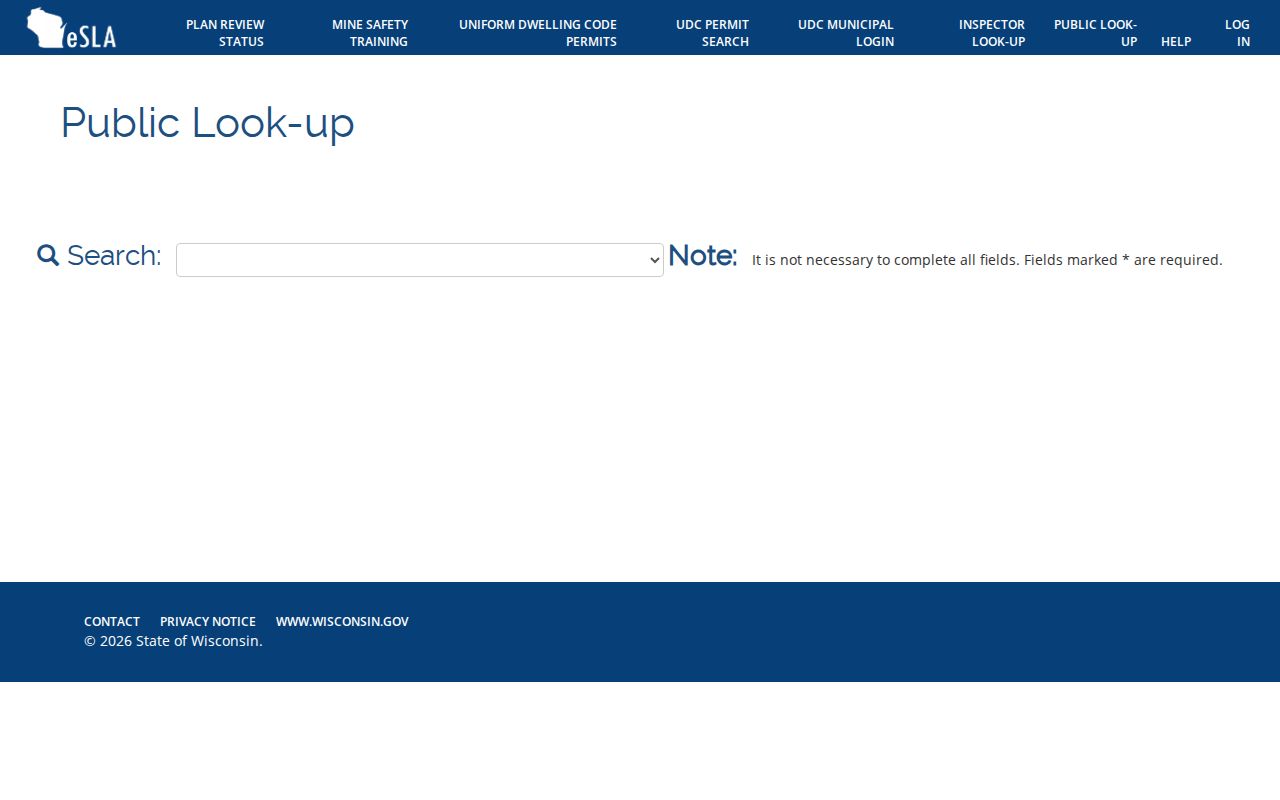Click the note about required fields
Viewport: 1280px width, 800px height.
pyautogui.click(x=987, y=260)
